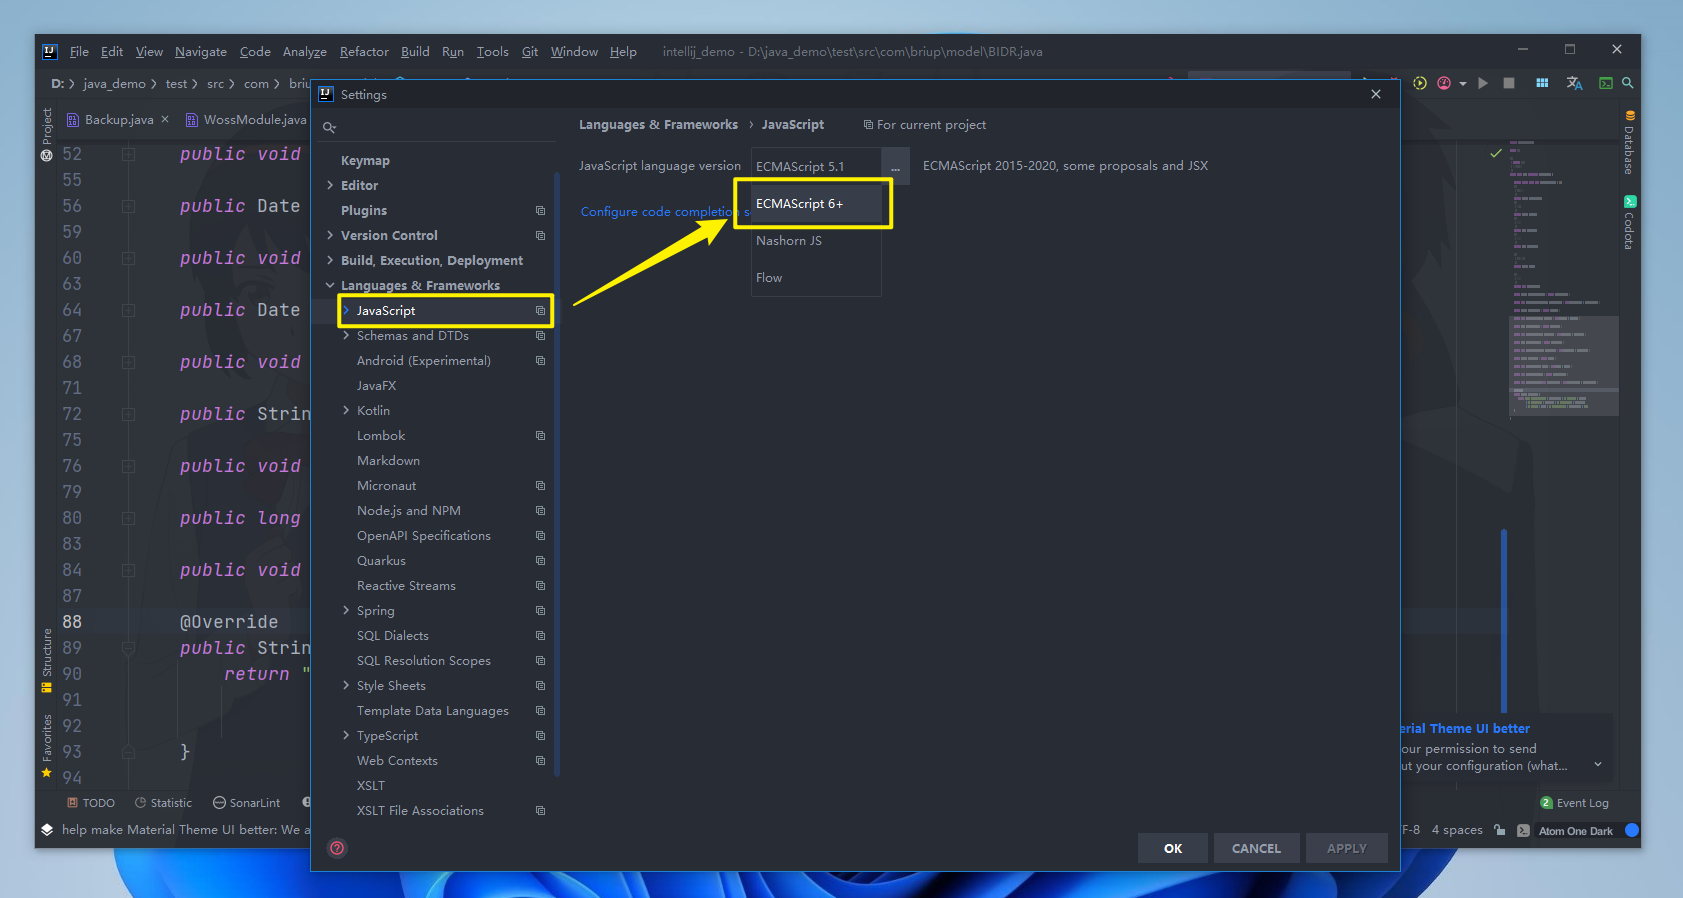This screenshot has height=898, width=1683.
Task: Expand the Style Sheets node
Action: click(346, 685)
